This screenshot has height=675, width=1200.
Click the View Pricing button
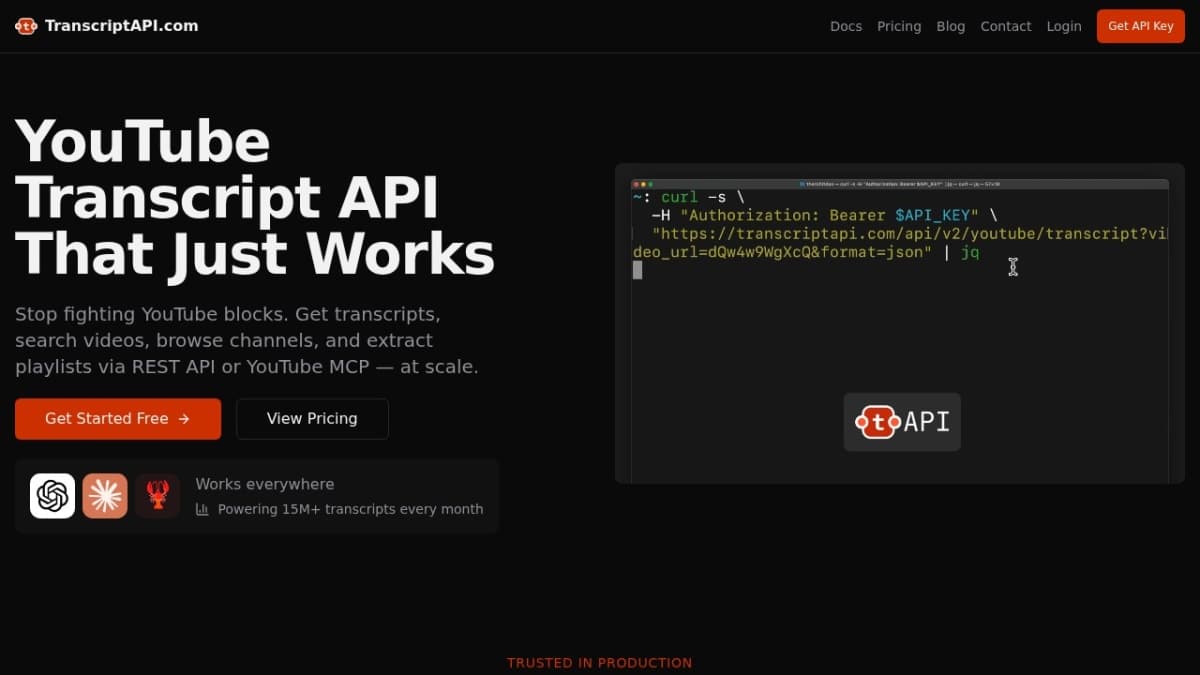[x=312, y=419]
